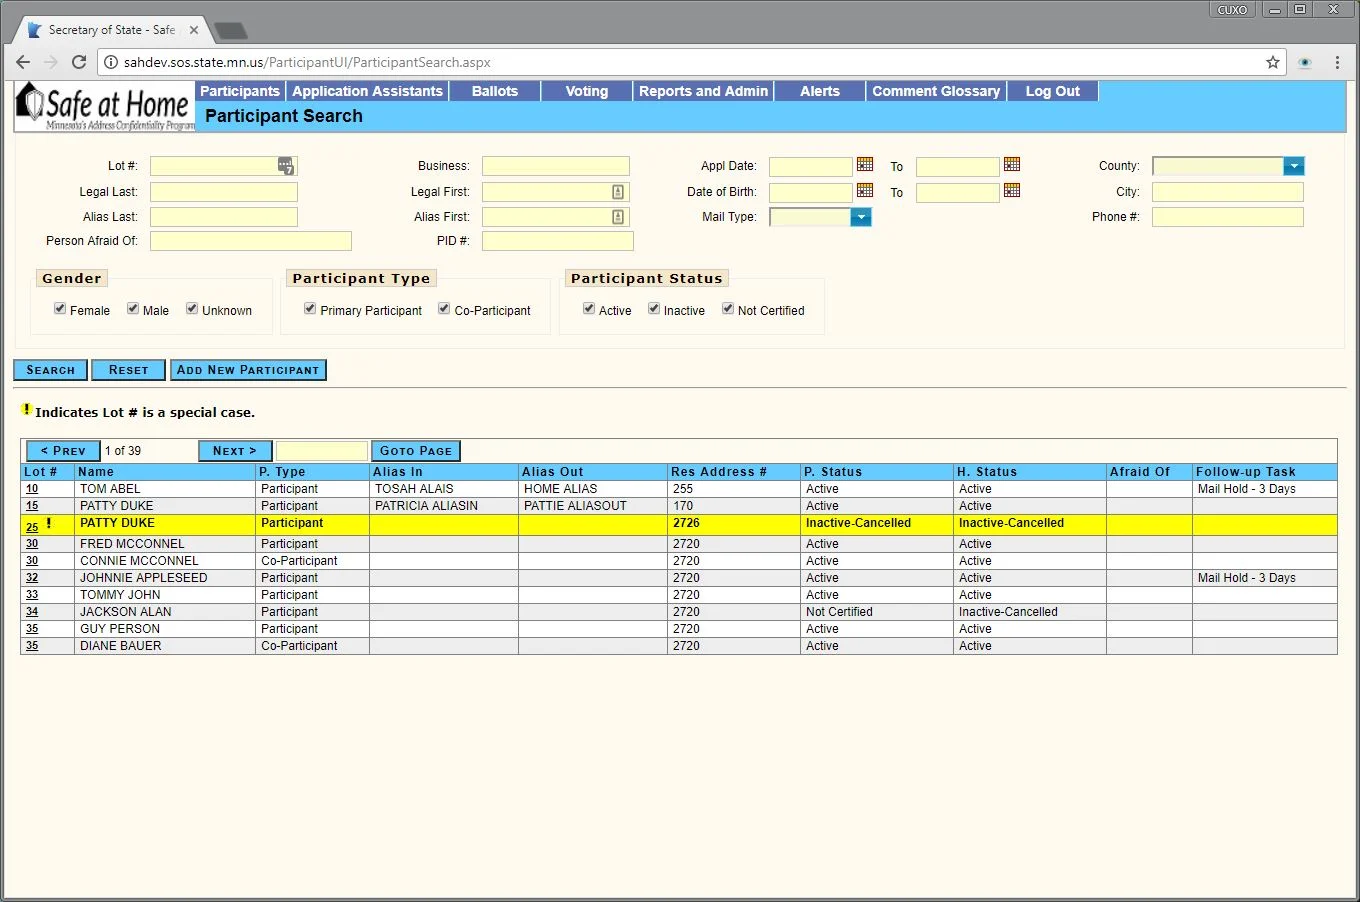Image resolution: width=1360 pixels, height=902 pixels.
Task: Go to next results page with Next
Action: (x=235, y=451)
